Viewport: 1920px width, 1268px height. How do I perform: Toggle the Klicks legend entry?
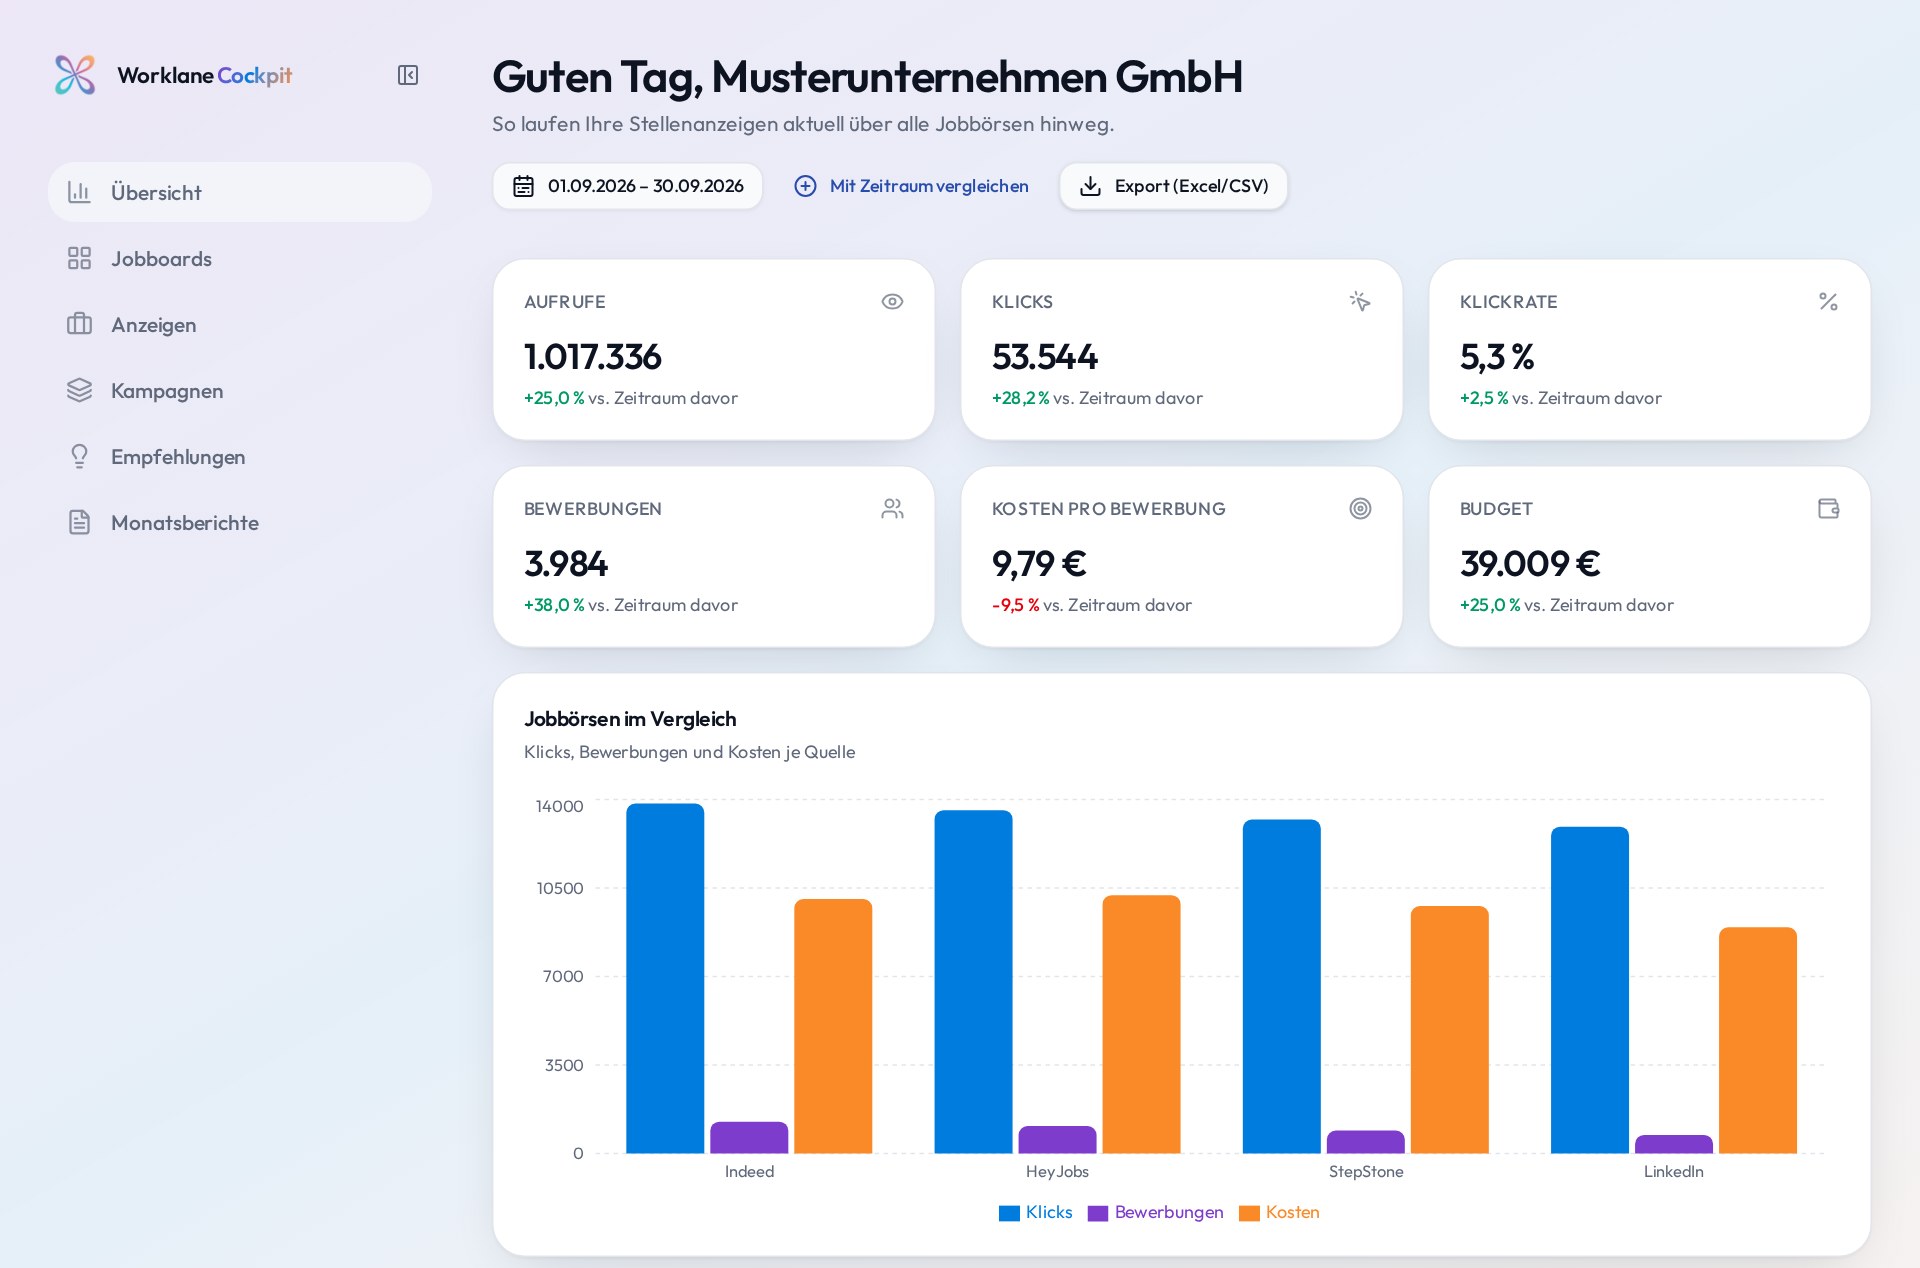click(1035, 1212)
